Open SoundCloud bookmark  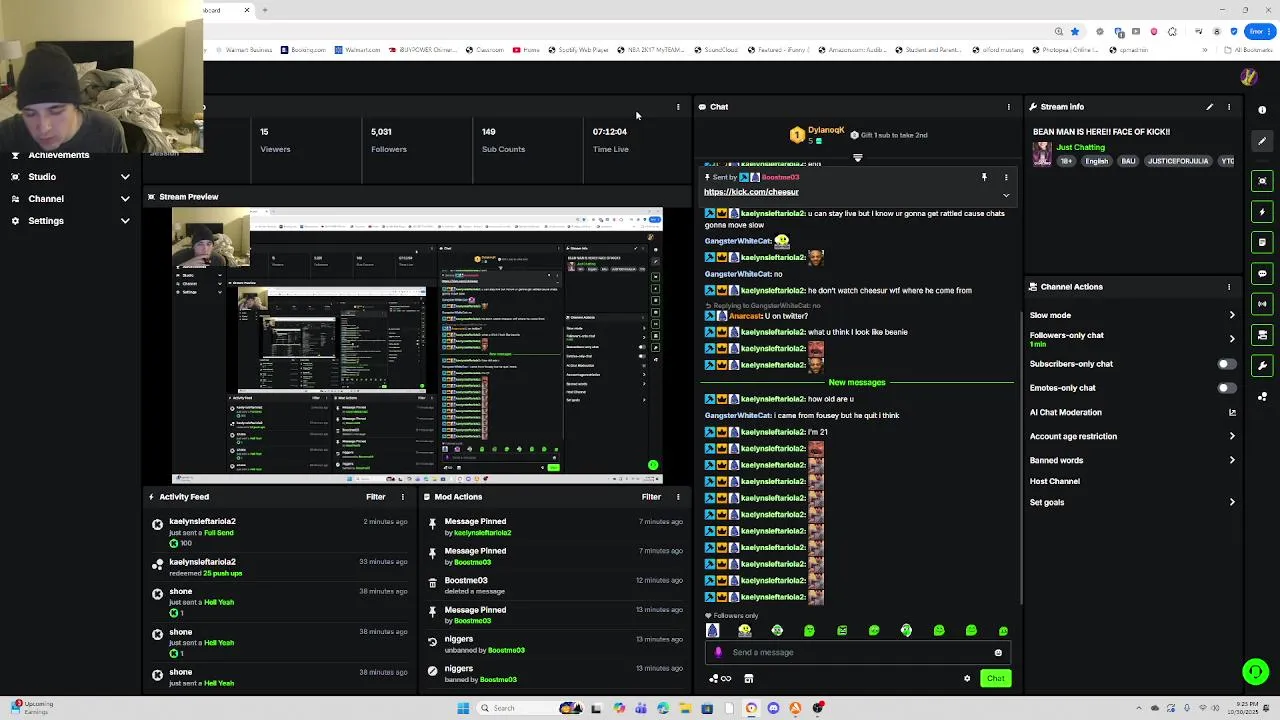716,50
